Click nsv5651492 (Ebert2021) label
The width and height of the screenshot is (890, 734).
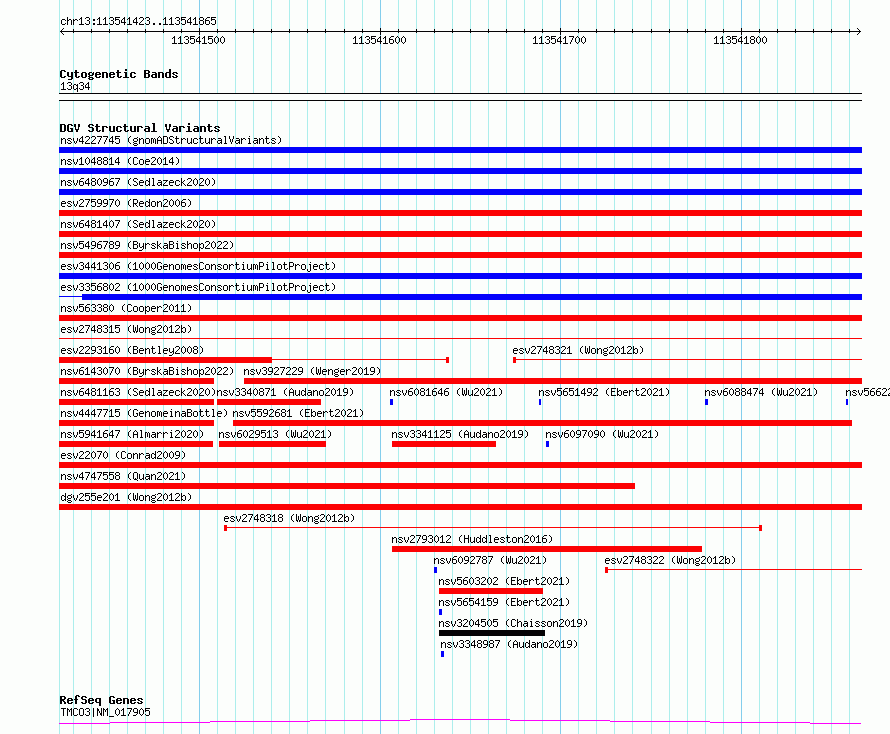pyautogui.click(x=604, y=392)
